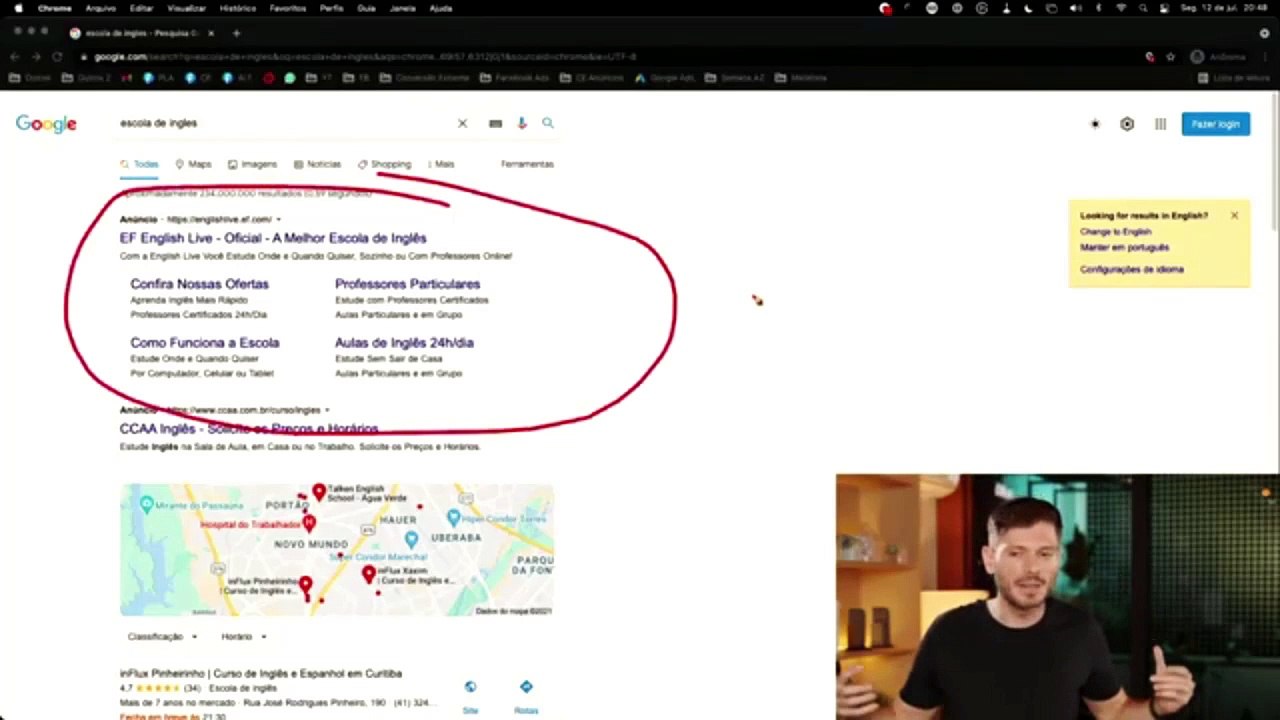Viewport: 1280px width, 720px height.
Task: Bookmark this page with the star icon
Action: pyautogui.click(x=1170, y=57)
